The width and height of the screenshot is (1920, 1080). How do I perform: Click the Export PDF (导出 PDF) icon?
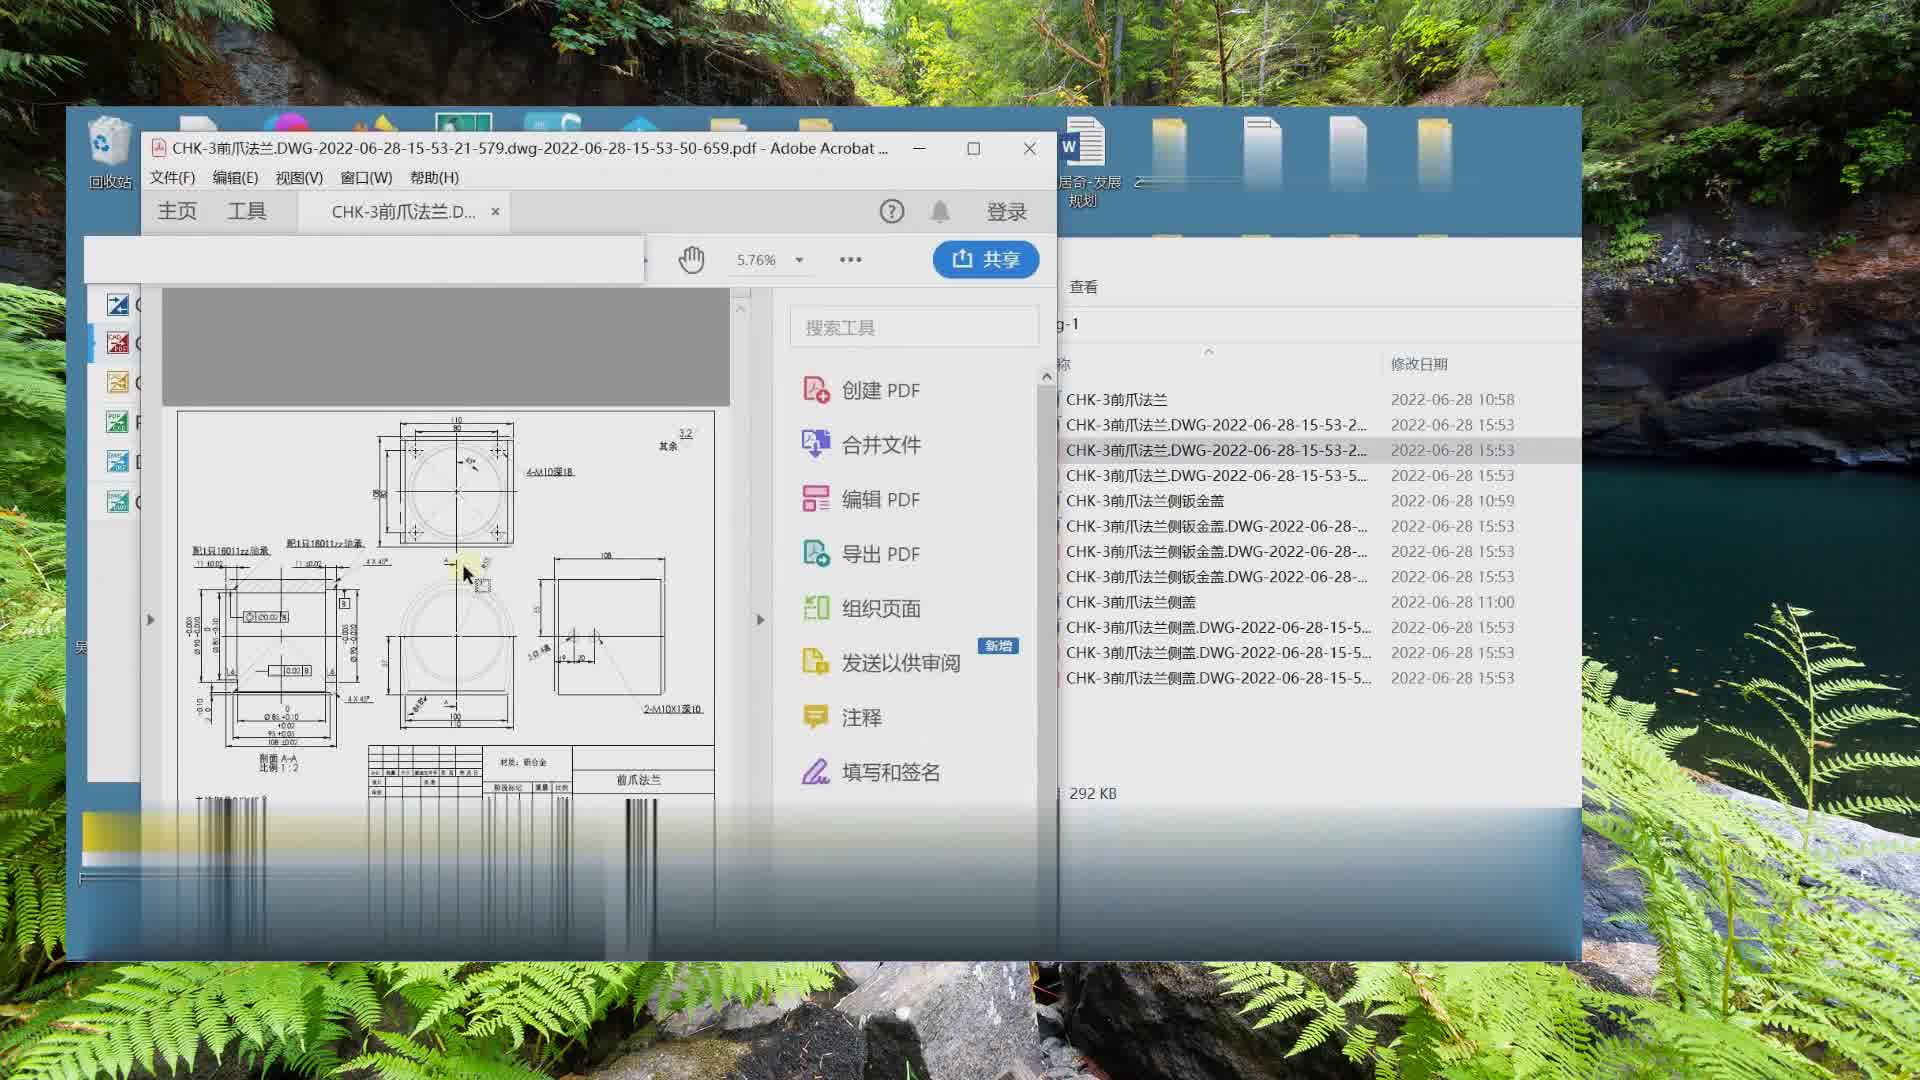[x=816, y=553]
